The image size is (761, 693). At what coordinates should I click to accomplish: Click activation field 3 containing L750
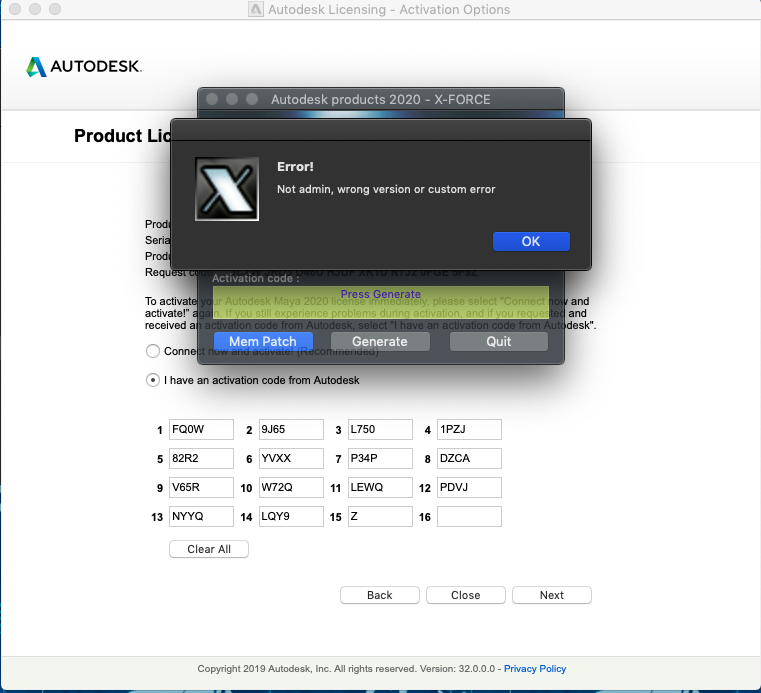[x=380, y=429]
